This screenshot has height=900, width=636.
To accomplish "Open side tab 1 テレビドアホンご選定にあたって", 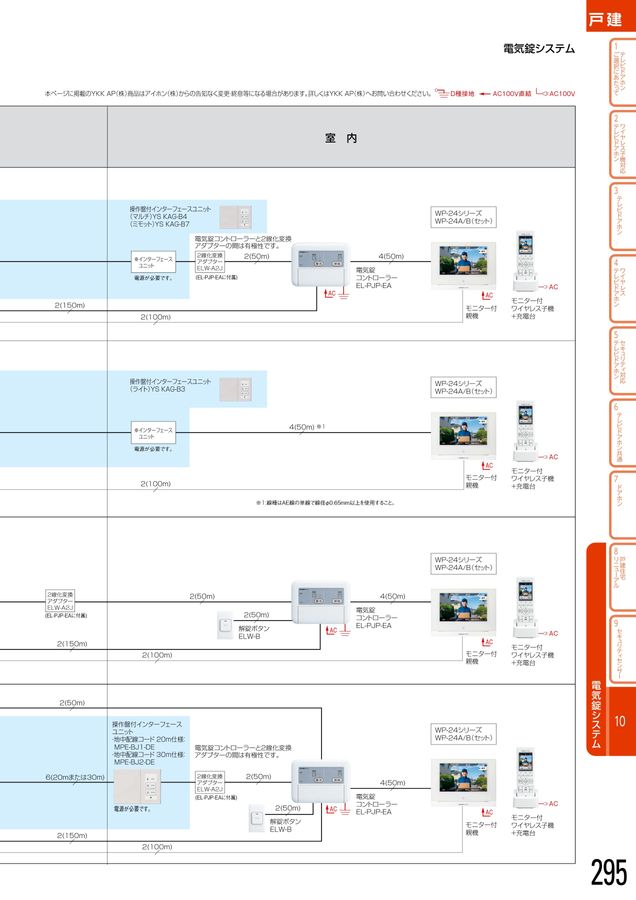I will pyautogui.click(x=623, y=72).
